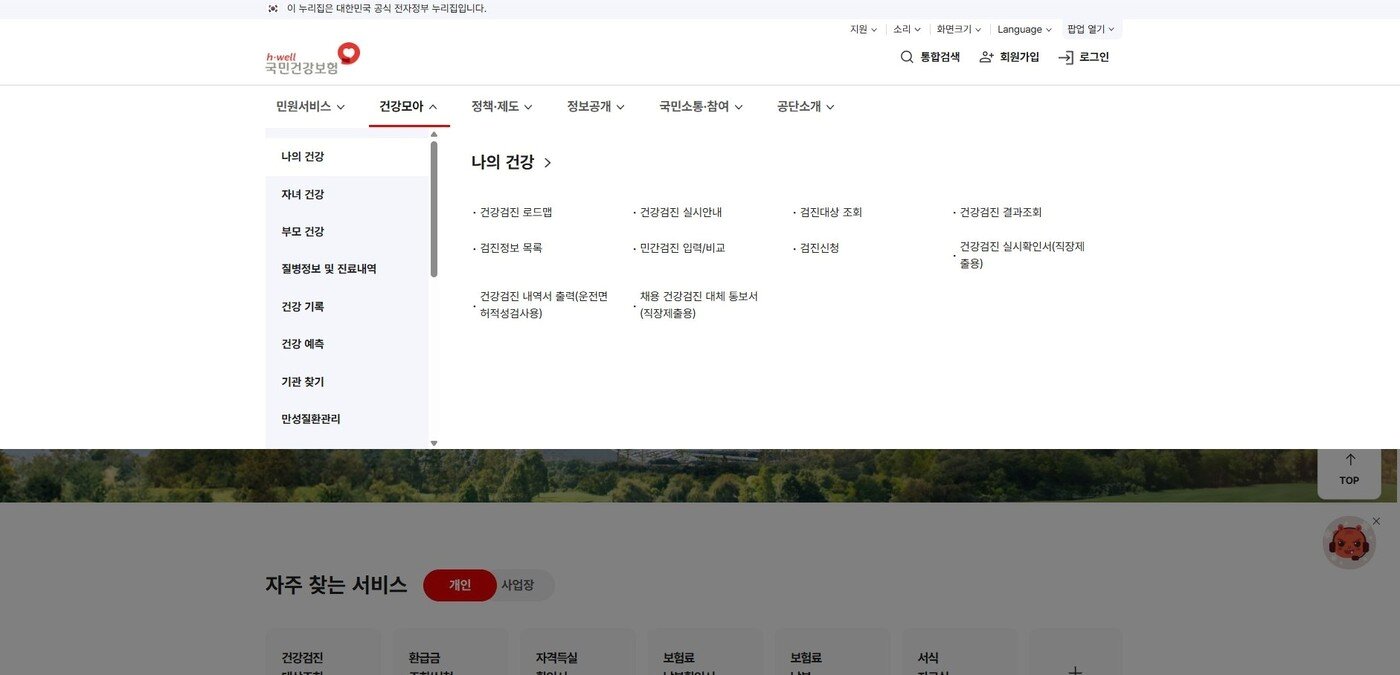
Task: Open 검진신청 link
Action: point(820,247)
